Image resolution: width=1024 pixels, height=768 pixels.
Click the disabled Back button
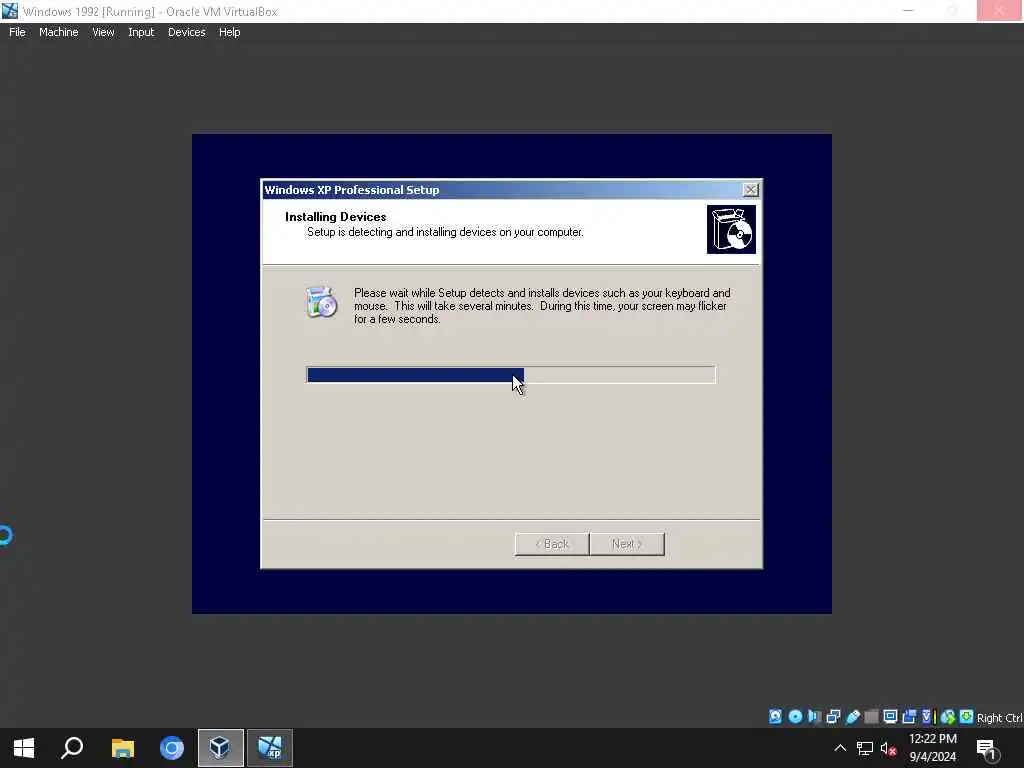click(x=552, y=544)
